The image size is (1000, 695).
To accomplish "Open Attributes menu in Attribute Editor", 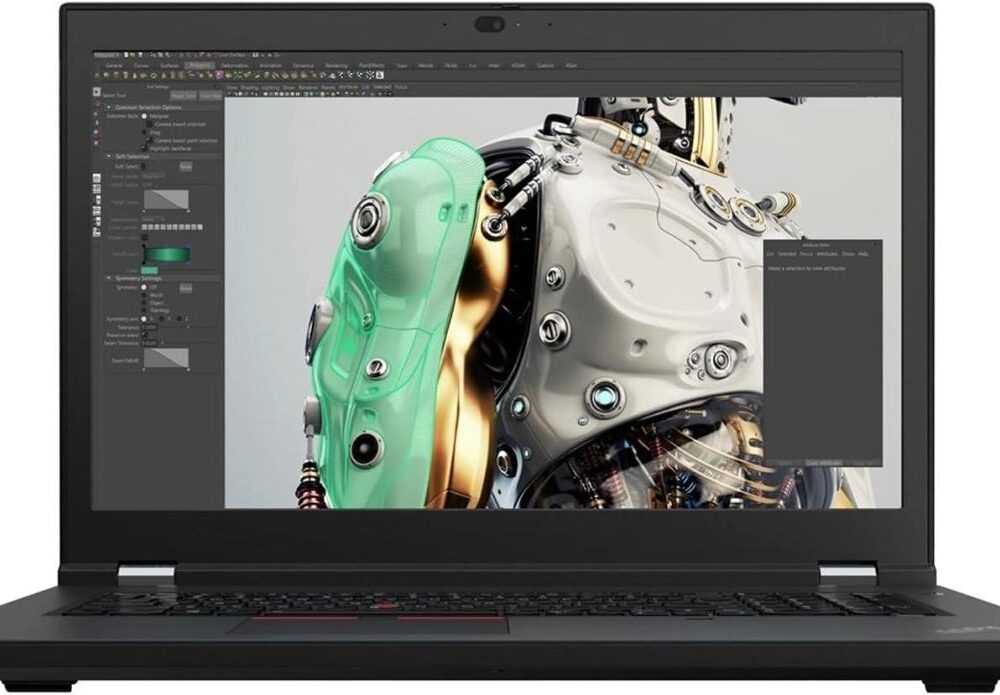I will coord(827,254).
